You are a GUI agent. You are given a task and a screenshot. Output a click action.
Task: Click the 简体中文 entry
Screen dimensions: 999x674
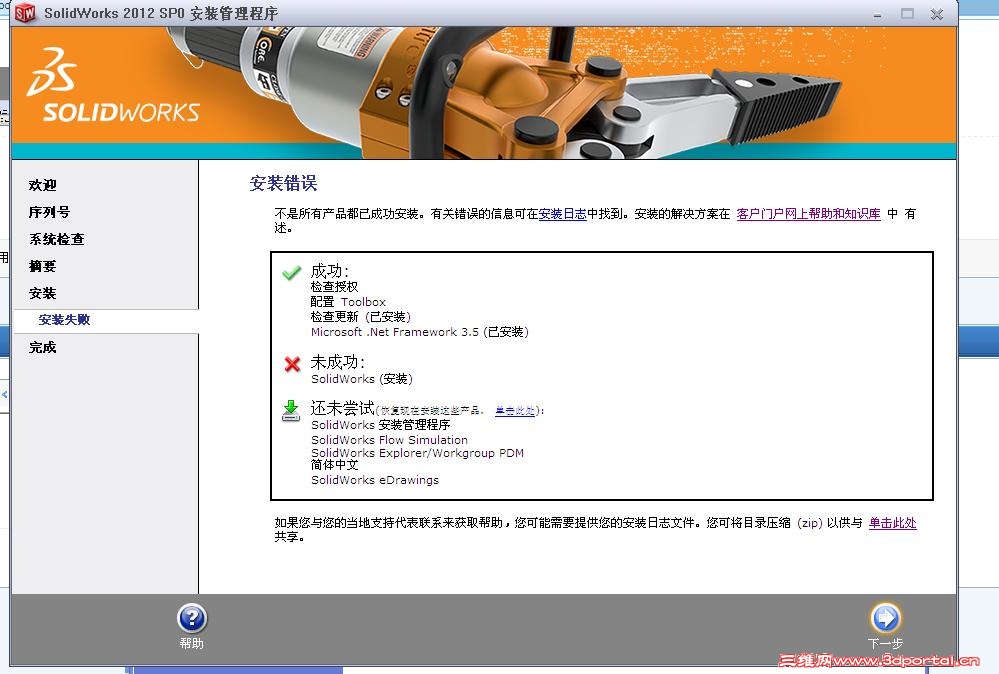(334, 465)
